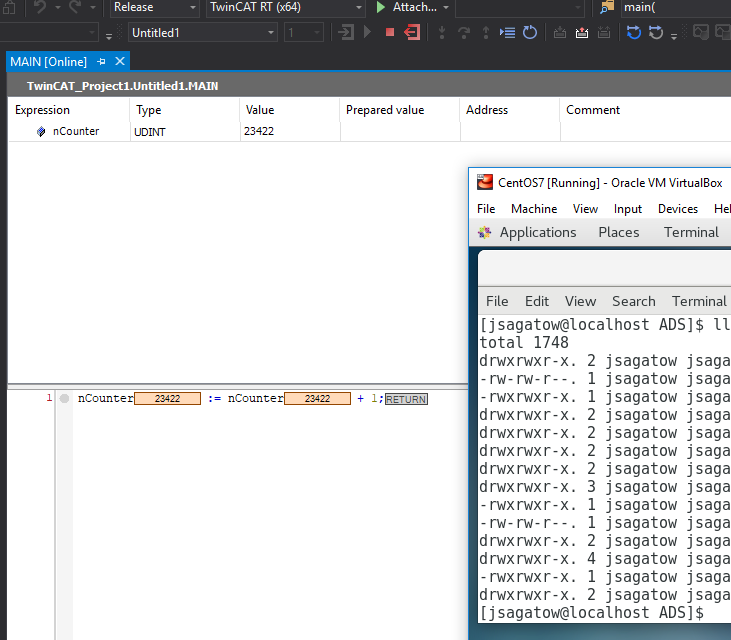The image size is (731, 640).
Task: Click the Step Out icon
Action: tap(486, 33)
